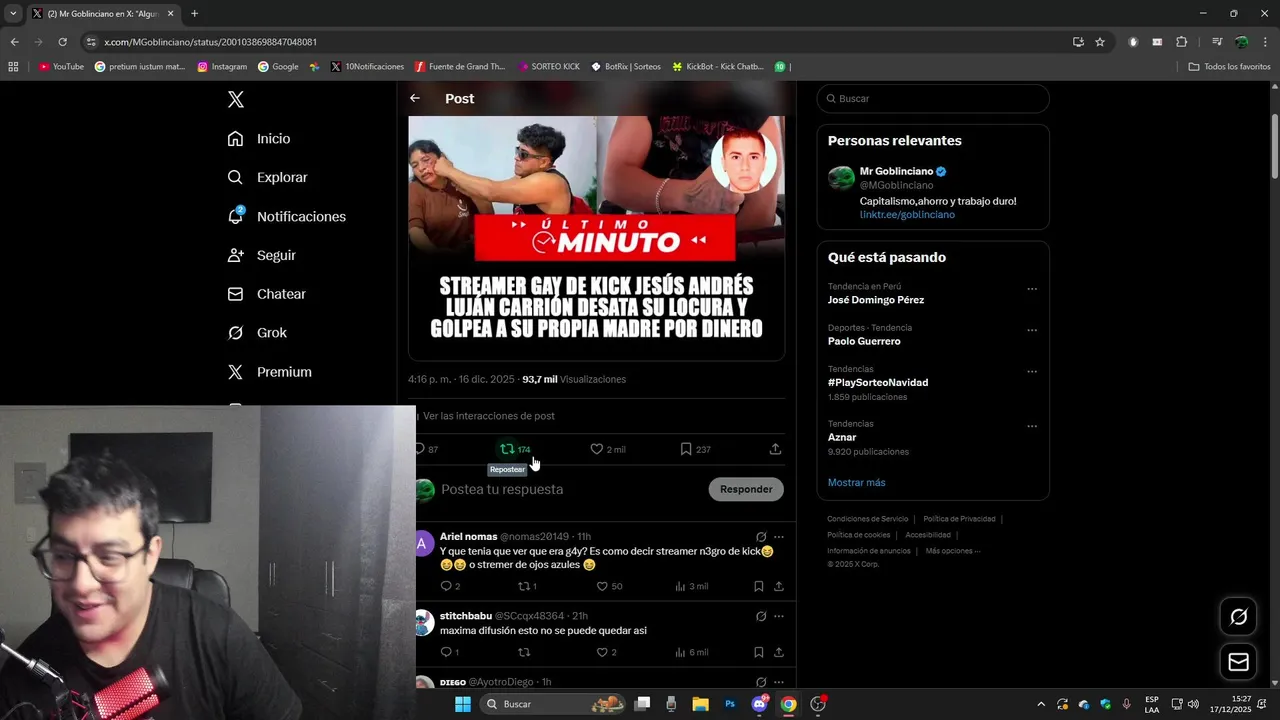Open Discord from the taskbar
Screen dimensions: 1280x720
click(759, 704)
